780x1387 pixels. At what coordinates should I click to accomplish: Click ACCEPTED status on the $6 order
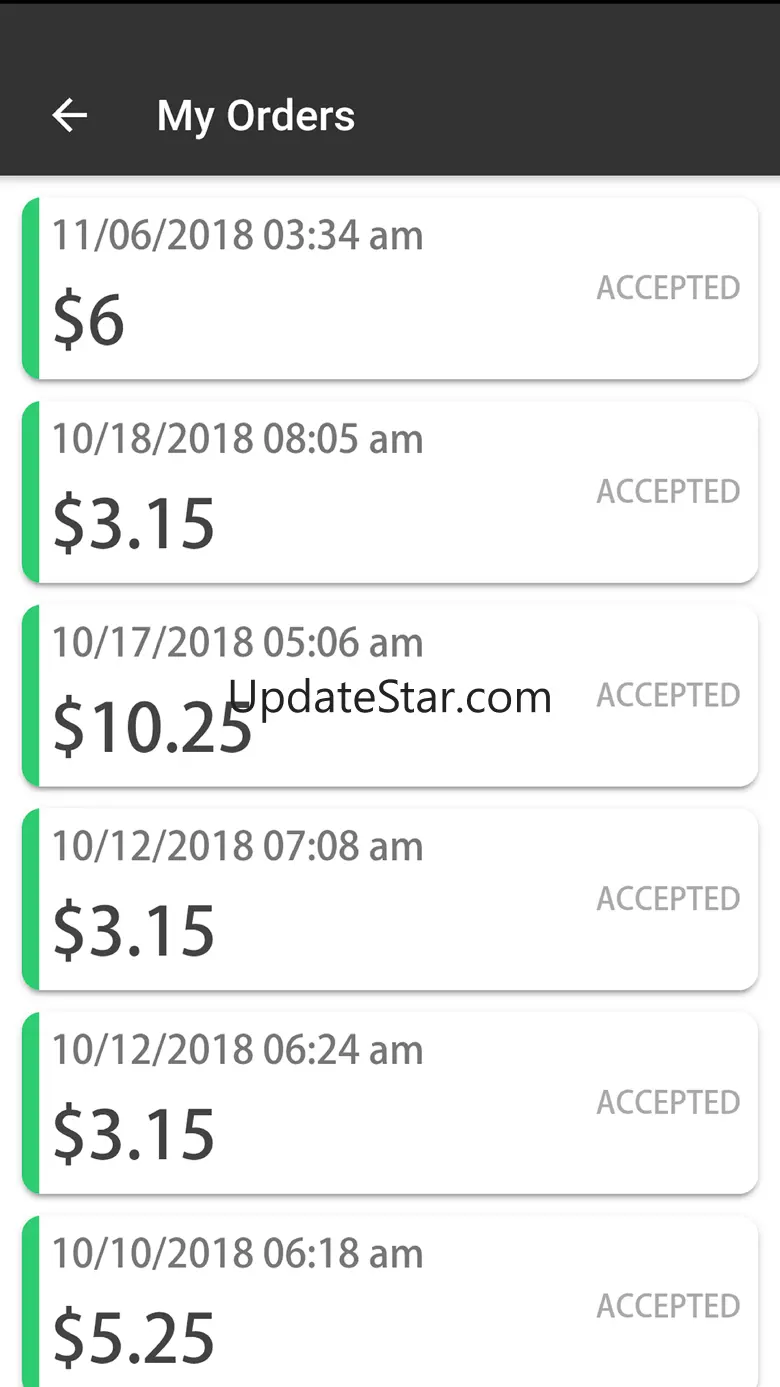point(668,288)
